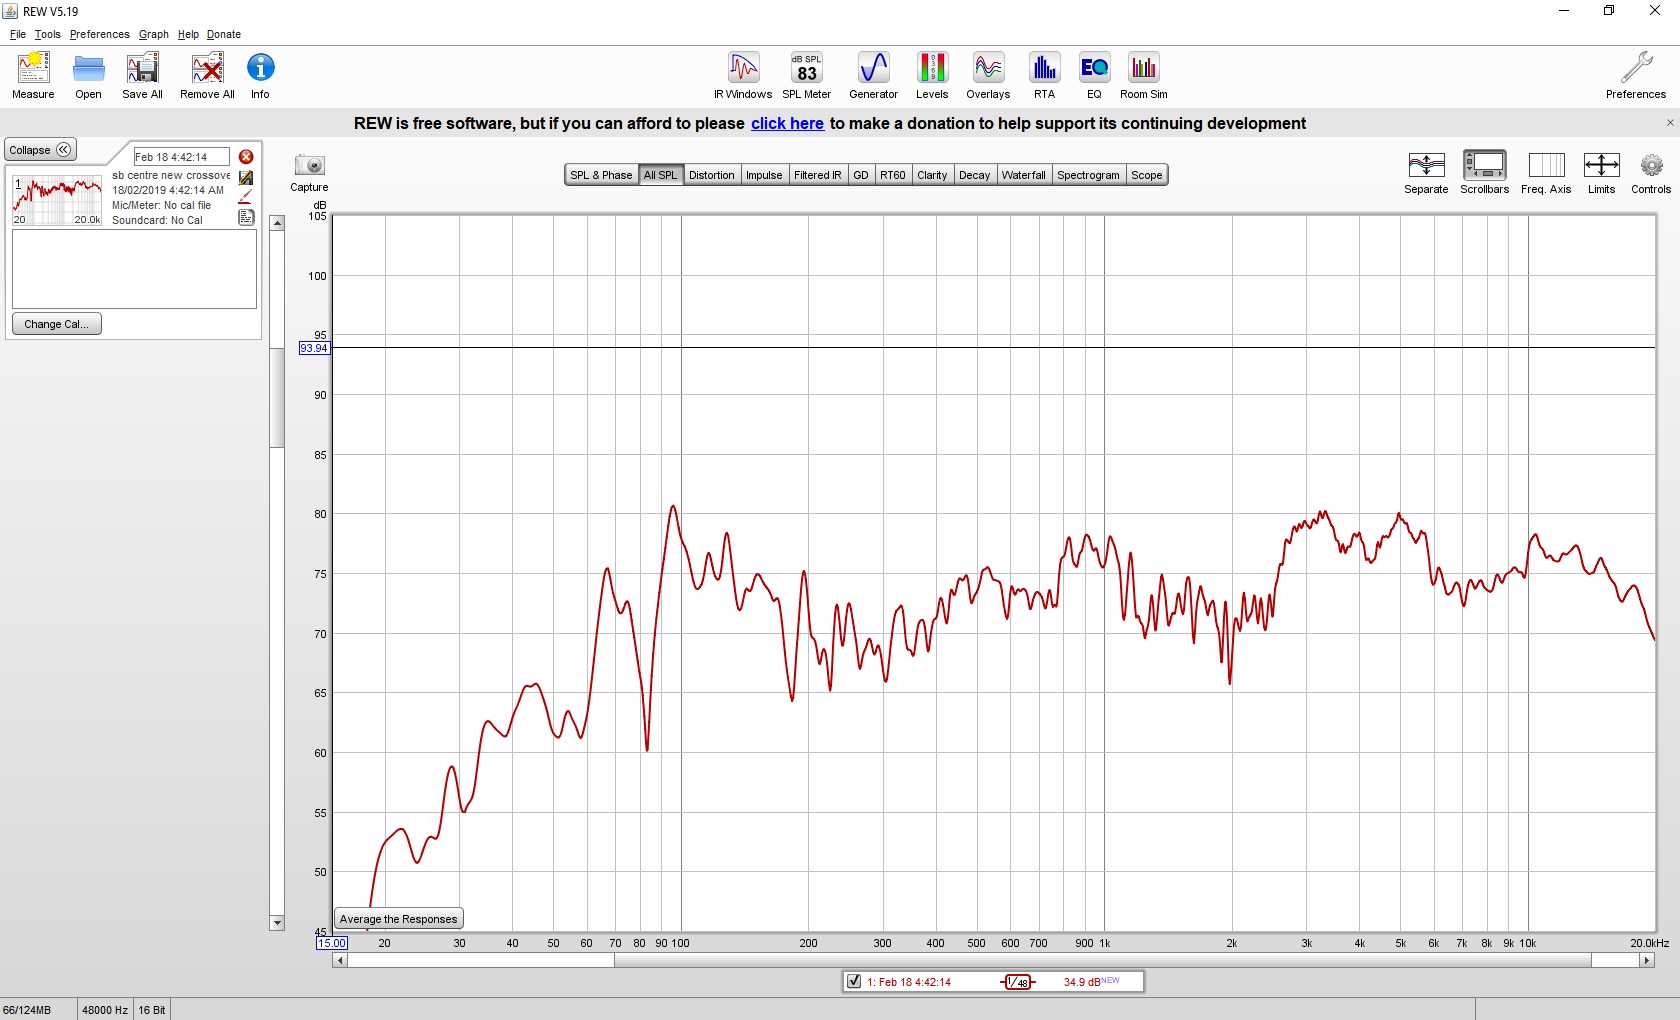
Task: Open the Graph menu
Action: pos(153,34)
